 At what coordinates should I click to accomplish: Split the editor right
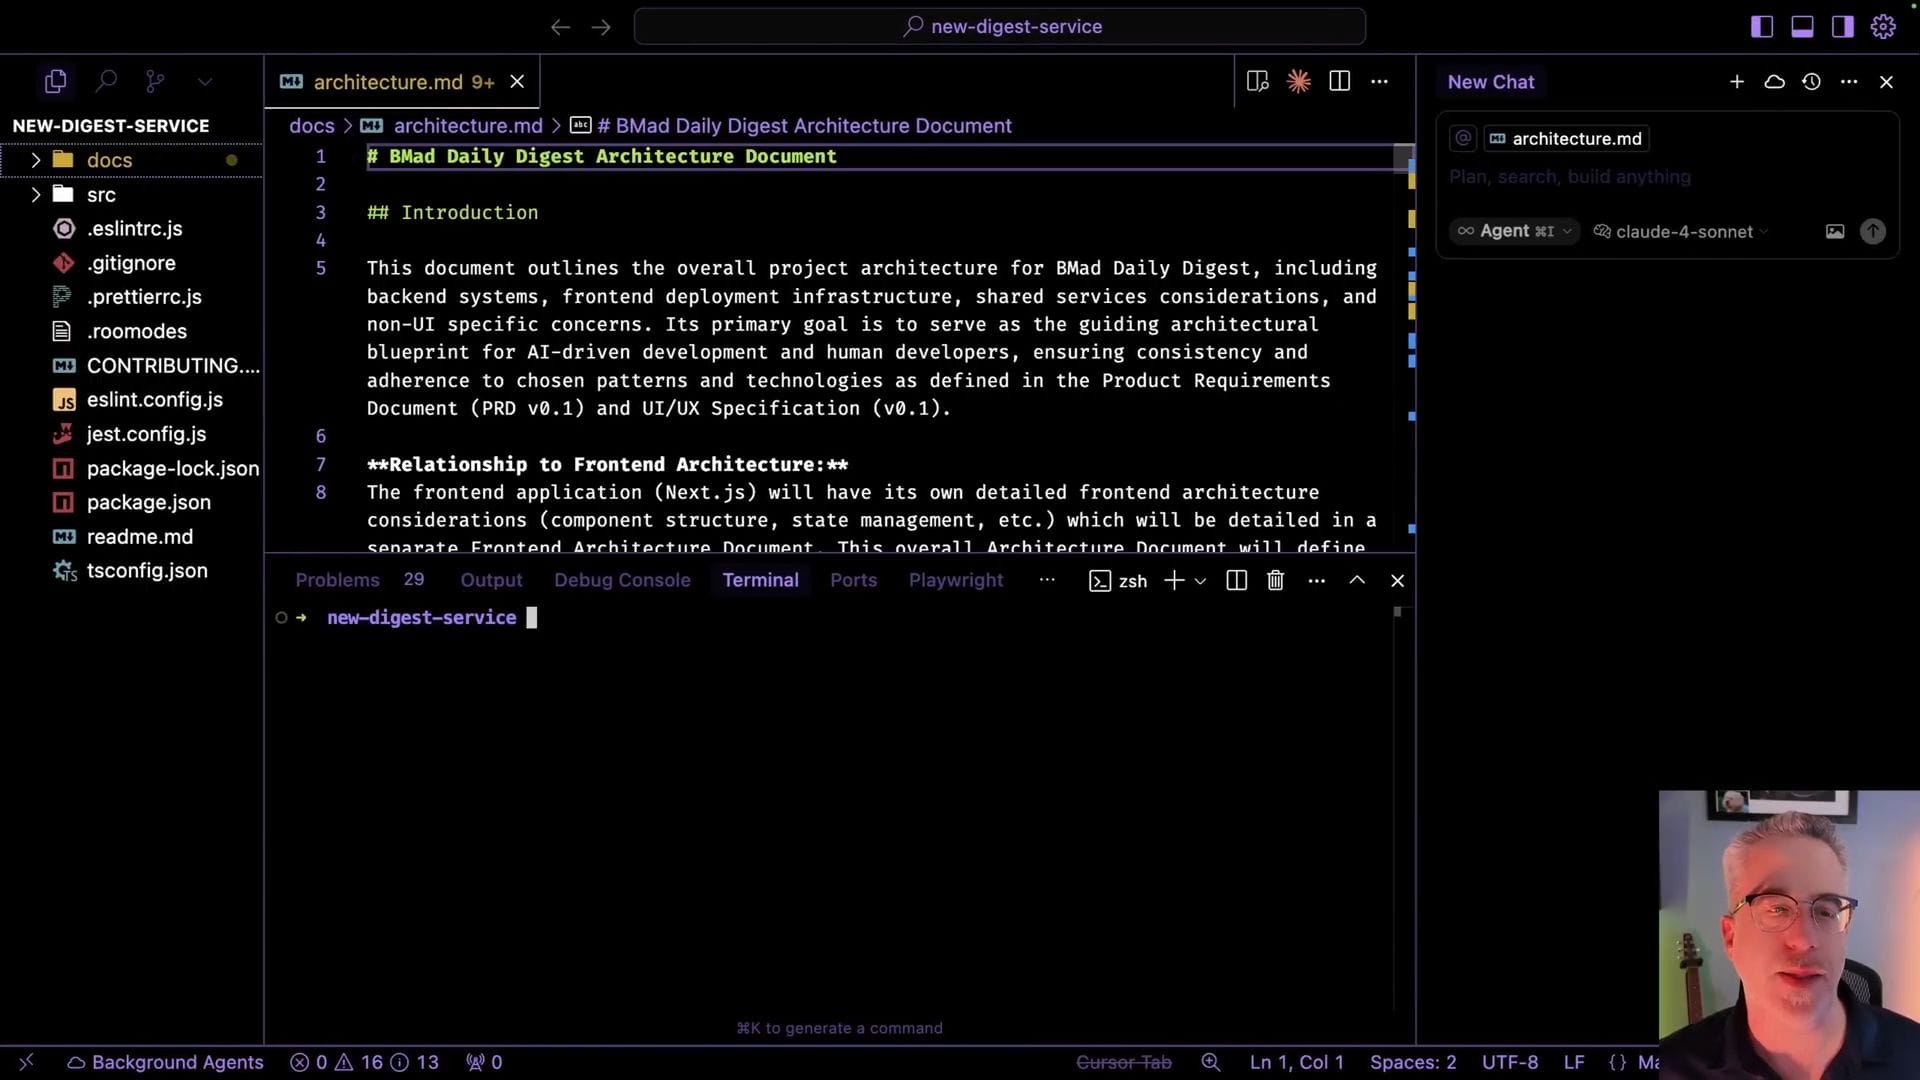(x=1339, y=81)
